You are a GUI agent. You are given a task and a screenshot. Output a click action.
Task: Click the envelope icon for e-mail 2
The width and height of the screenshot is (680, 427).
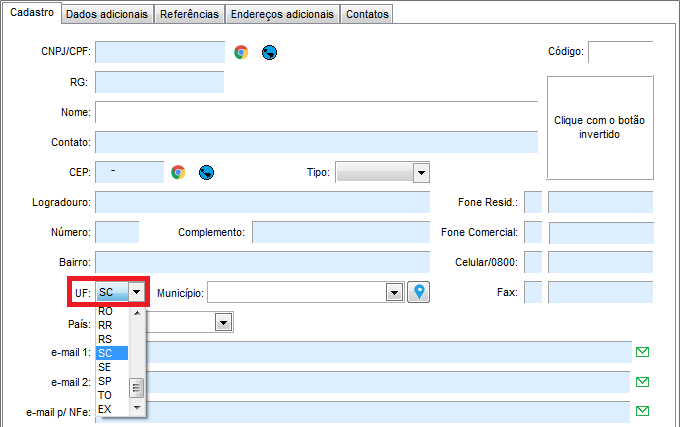643,382
